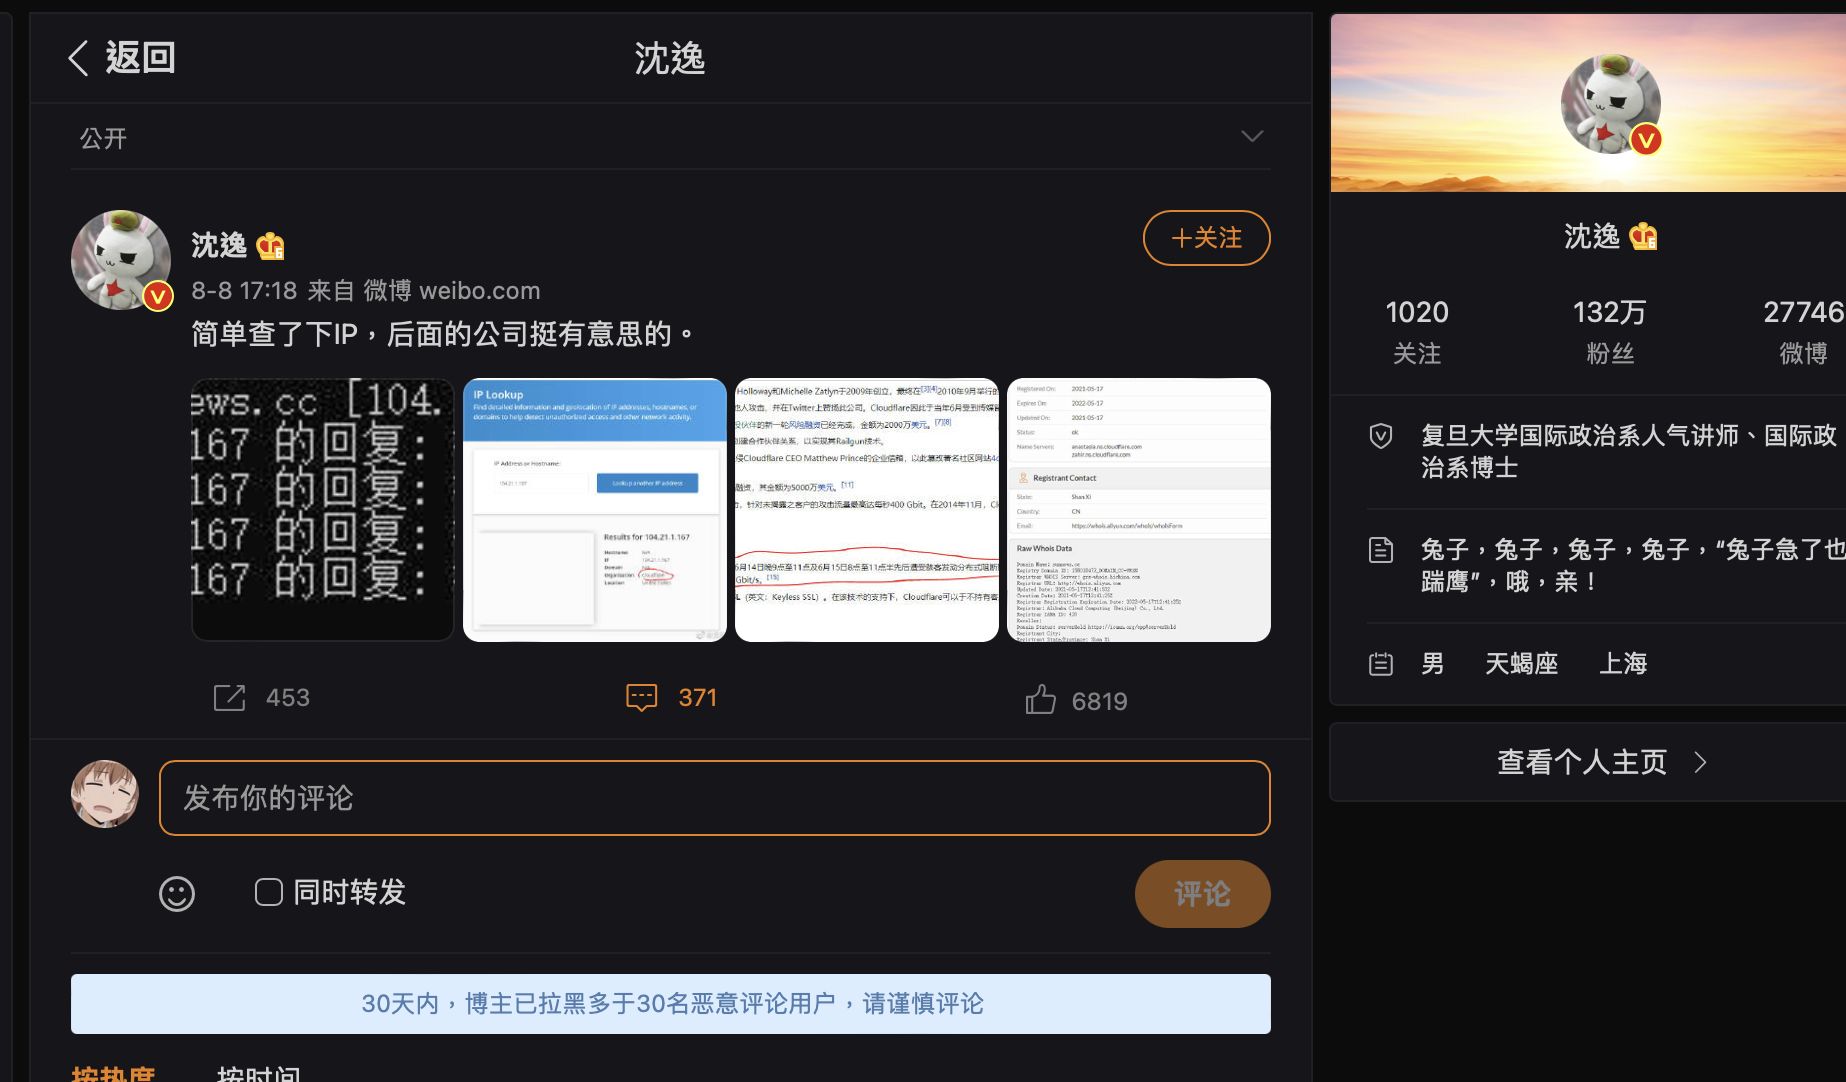The width and height of the screenshot is (1846, 1082).
Task: Open 查看个人主页 profile link
Action: point(1582,762)
